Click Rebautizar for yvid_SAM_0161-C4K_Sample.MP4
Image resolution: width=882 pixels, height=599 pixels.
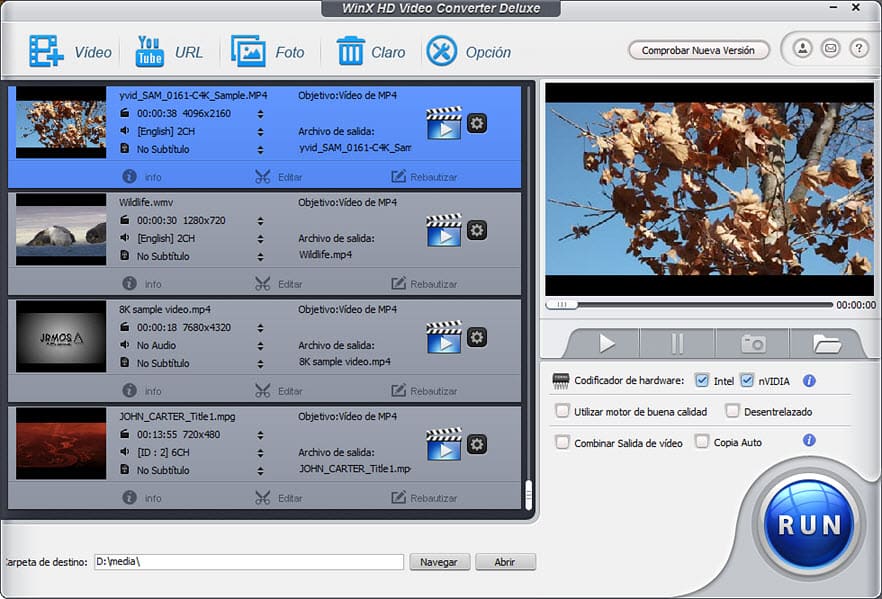424,177
